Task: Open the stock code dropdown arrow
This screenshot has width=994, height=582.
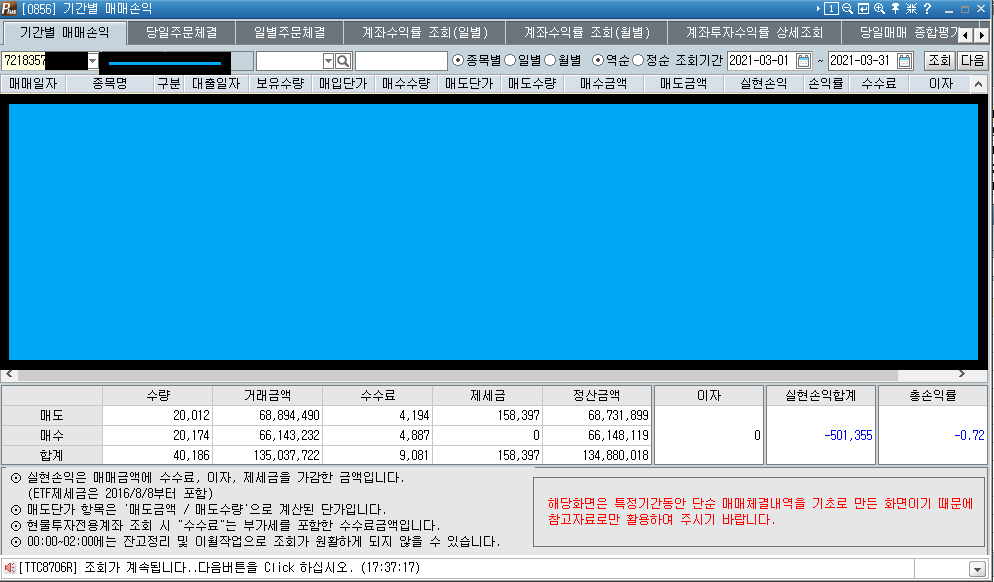Action: click(328, 61)
